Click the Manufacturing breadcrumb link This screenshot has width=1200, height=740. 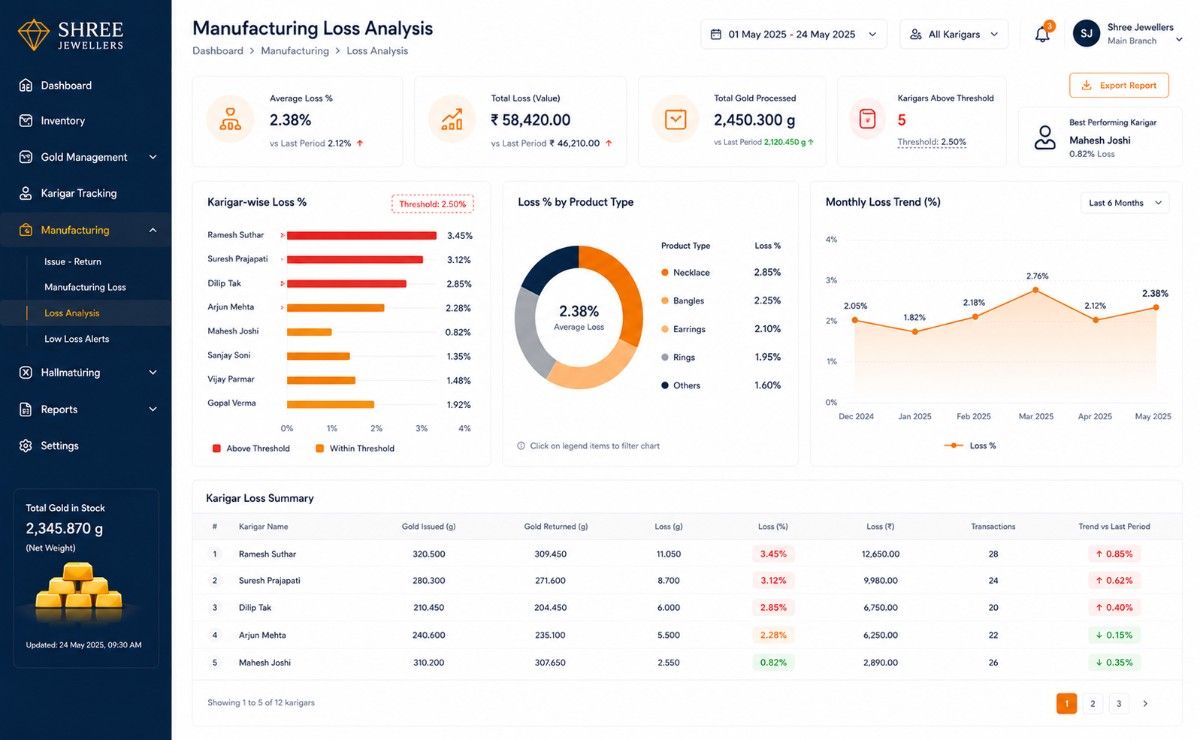click(295, 51)
